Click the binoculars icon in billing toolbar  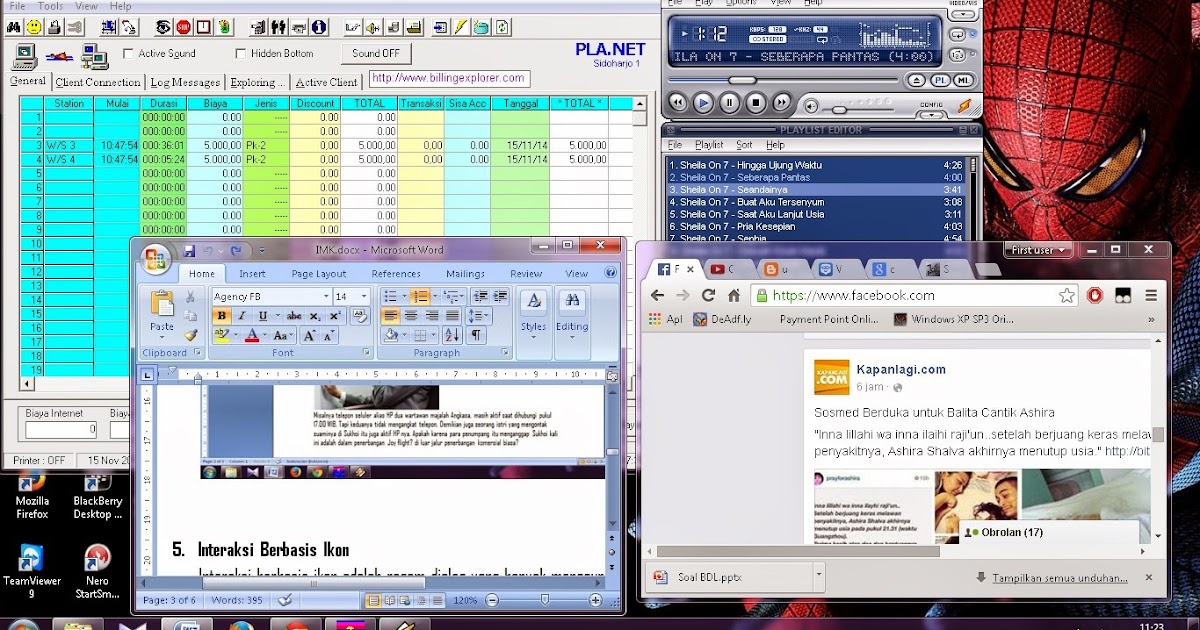(14, 27)
